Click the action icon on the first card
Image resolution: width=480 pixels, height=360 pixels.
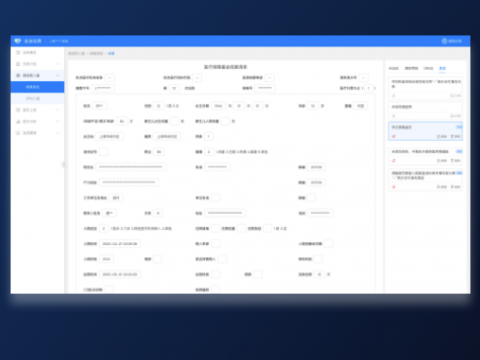pos(452,96)
